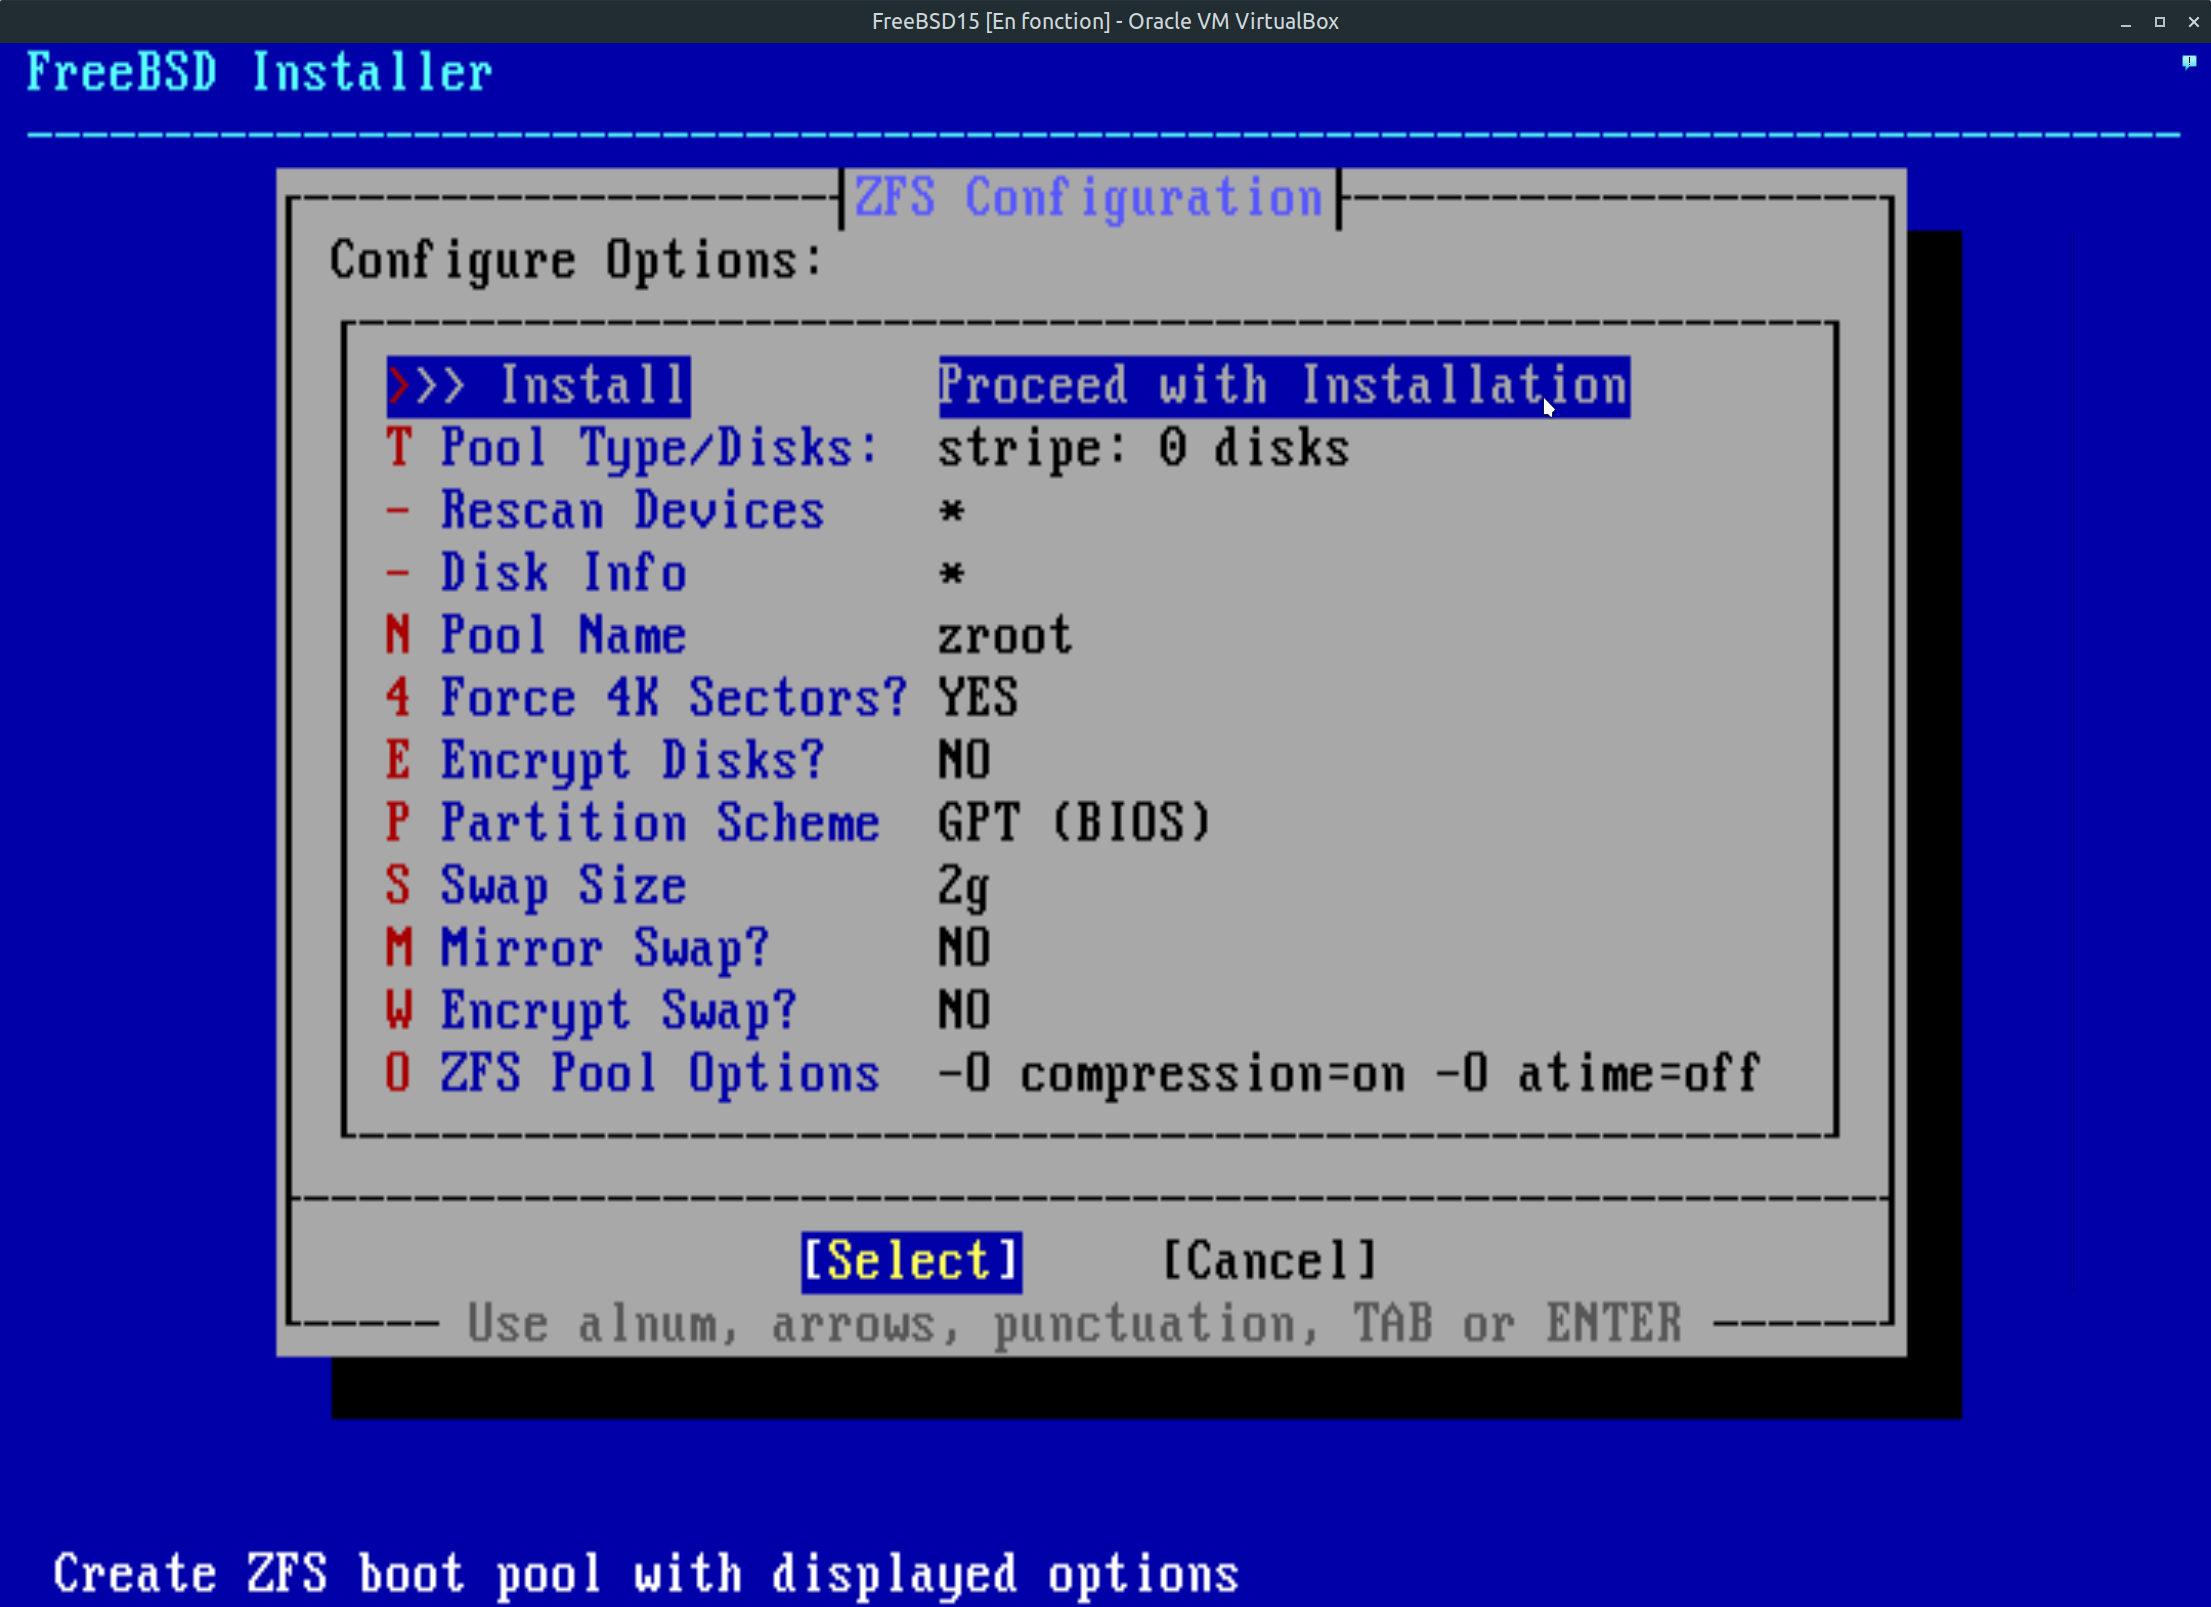2211x1607 pixels.
Task: Open the Disk Info entry
Action: [x=563, y=573]
